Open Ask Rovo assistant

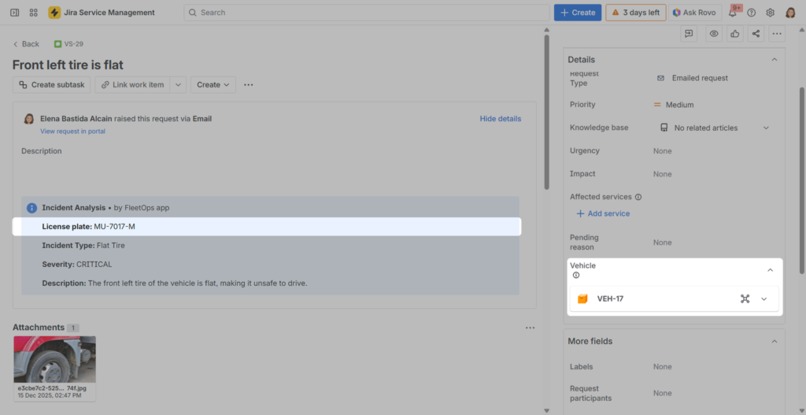click(x=694, y=12)
